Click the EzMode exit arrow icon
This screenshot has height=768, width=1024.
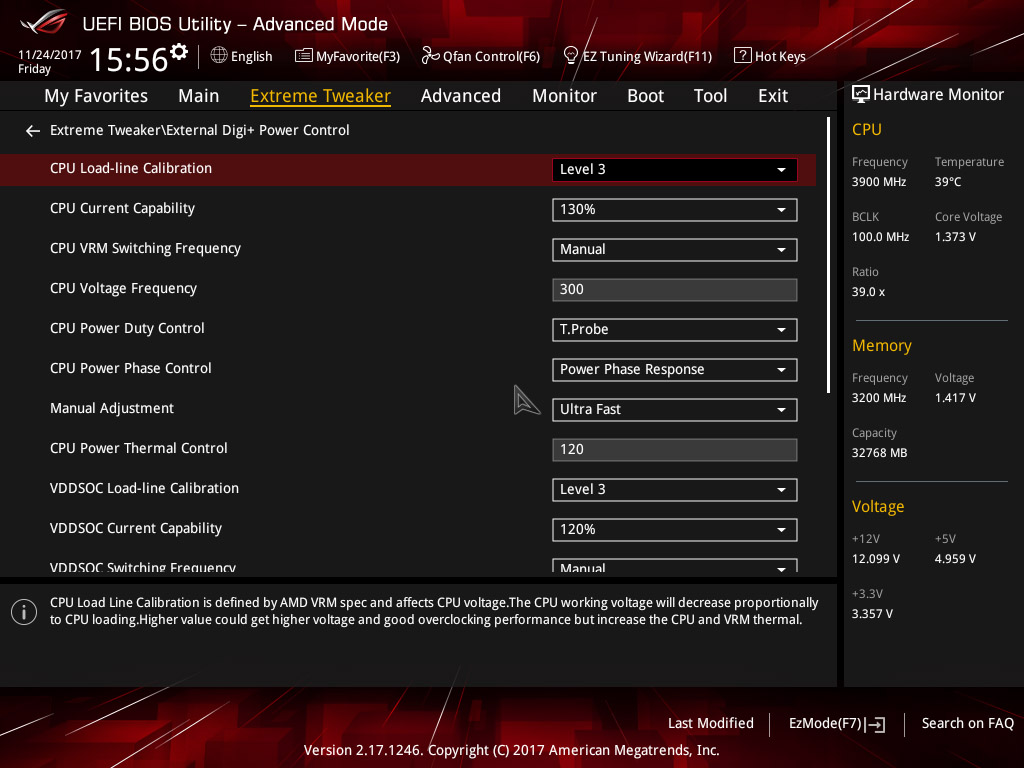click(x=876, y=724)
